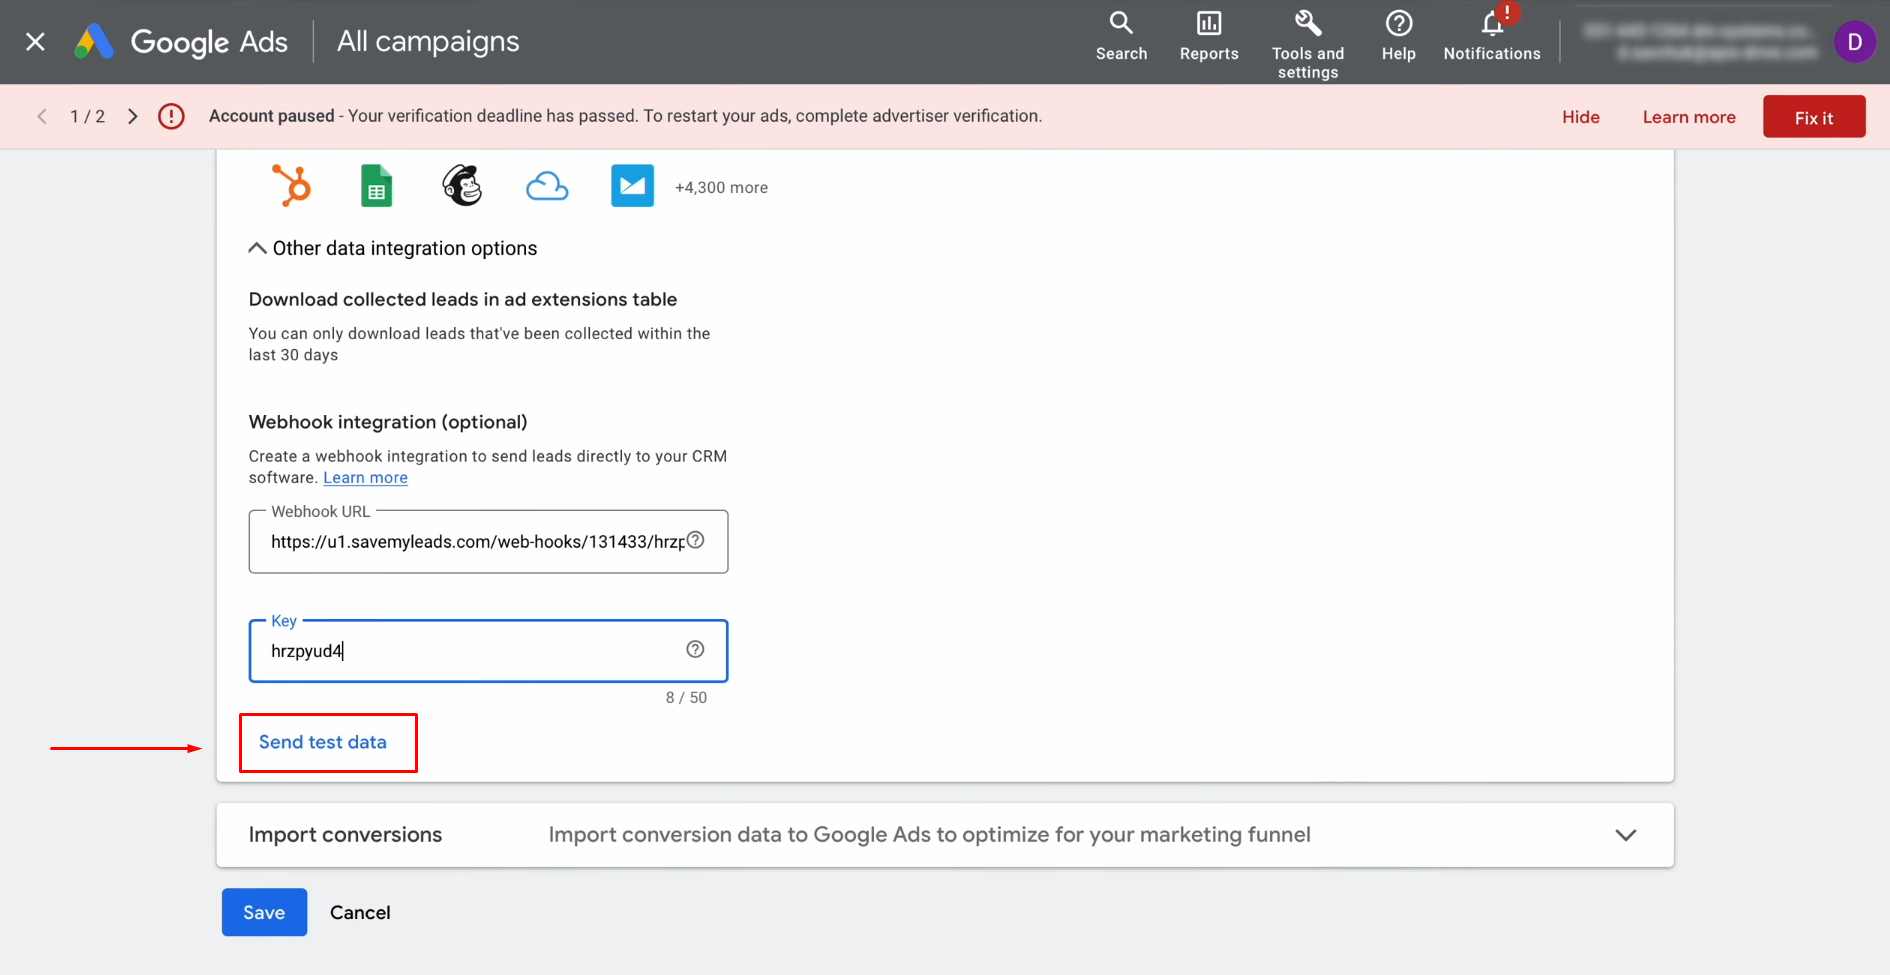Viewport: 1890px width, 975px height.
Task: Select the Google Sheets integration icon
Action: [376, 186]
